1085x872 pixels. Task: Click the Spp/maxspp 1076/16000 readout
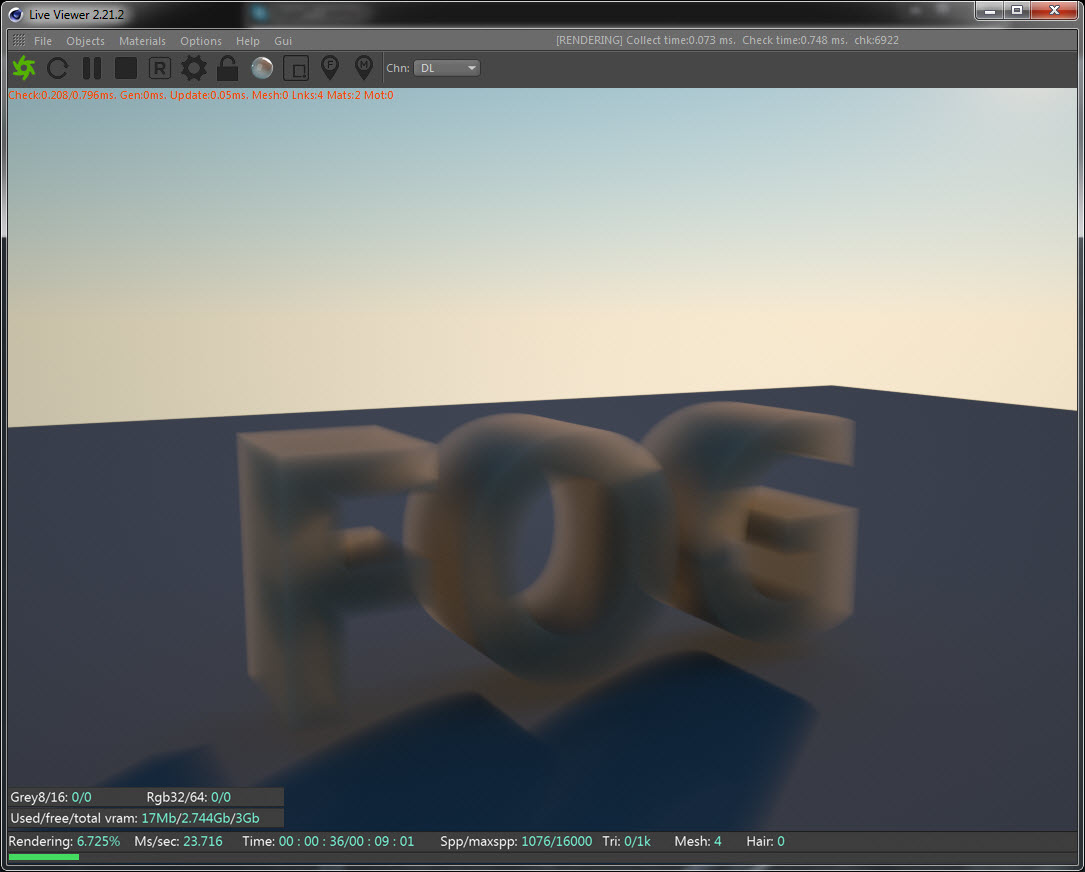pos(516,842)
